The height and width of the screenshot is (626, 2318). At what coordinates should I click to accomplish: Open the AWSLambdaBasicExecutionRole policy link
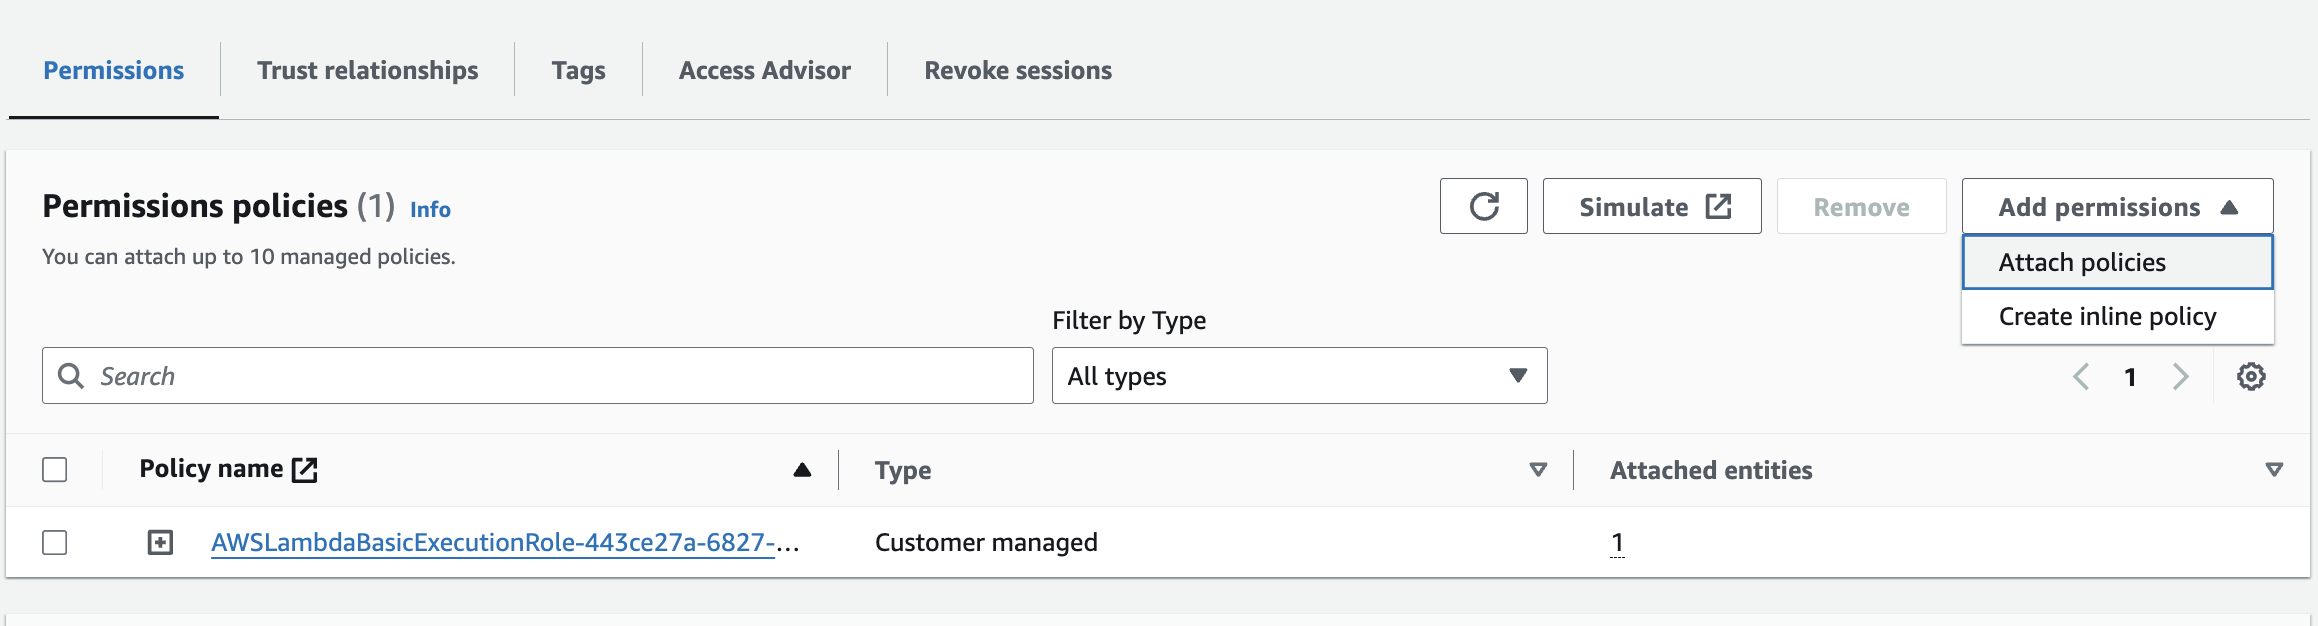[494, 543]
